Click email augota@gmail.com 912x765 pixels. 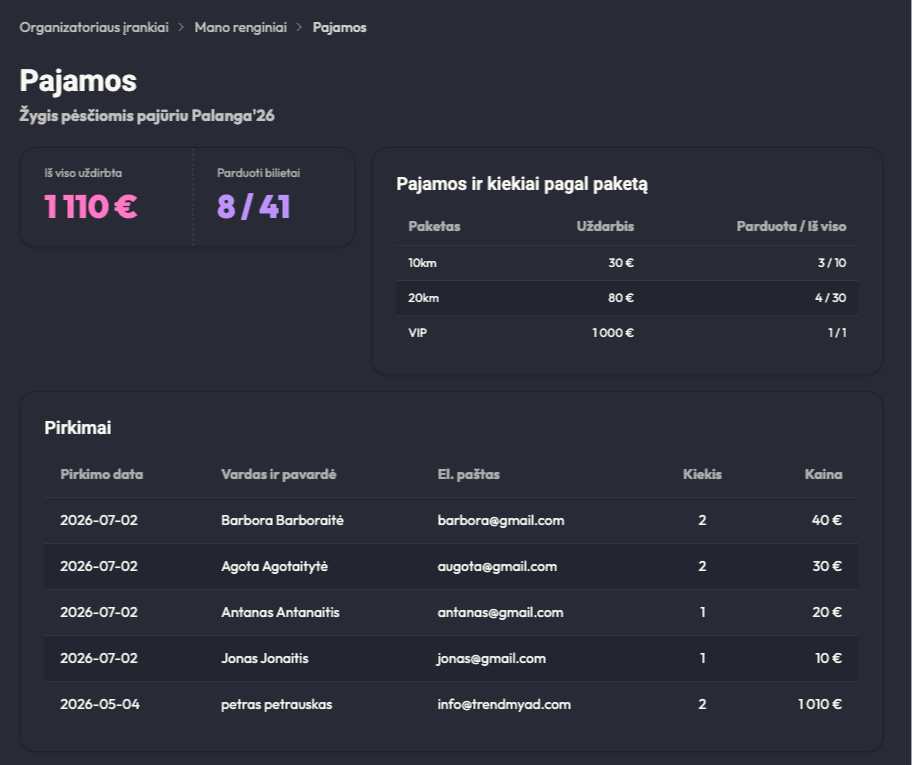(x=497, y=566)
